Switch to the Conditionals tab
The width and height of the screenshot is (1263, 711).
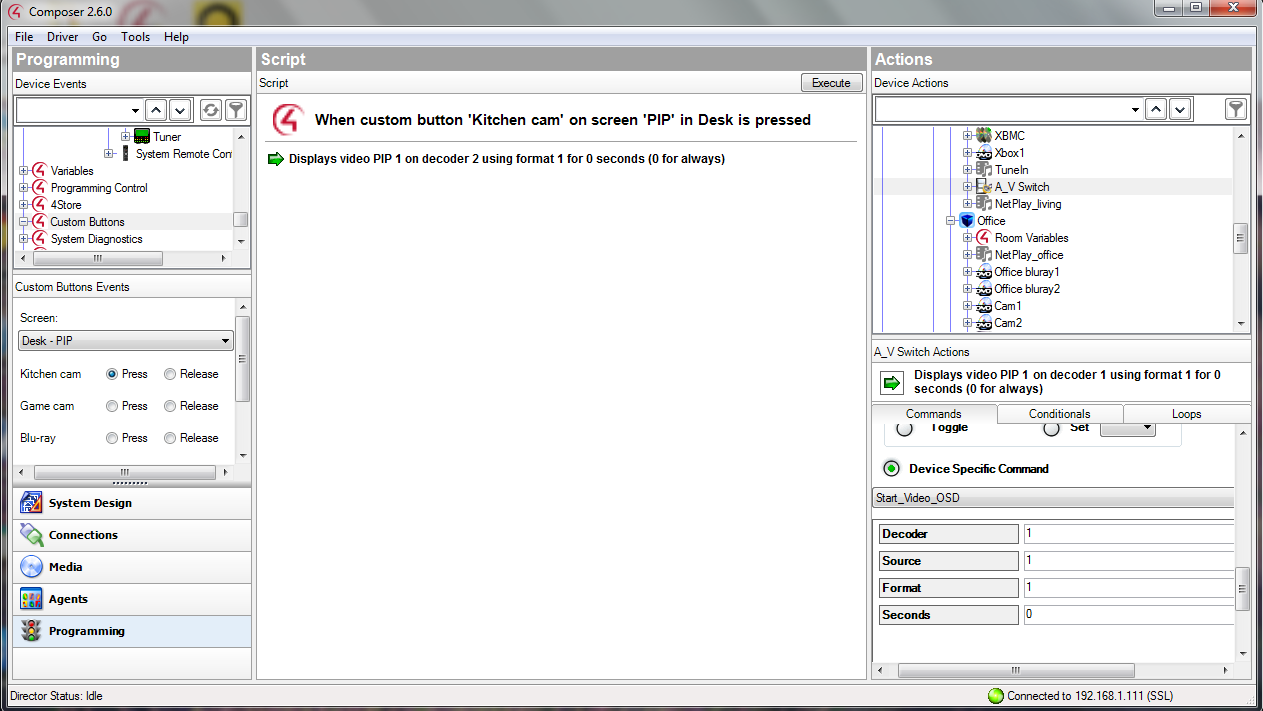[x=1060, y=414]
